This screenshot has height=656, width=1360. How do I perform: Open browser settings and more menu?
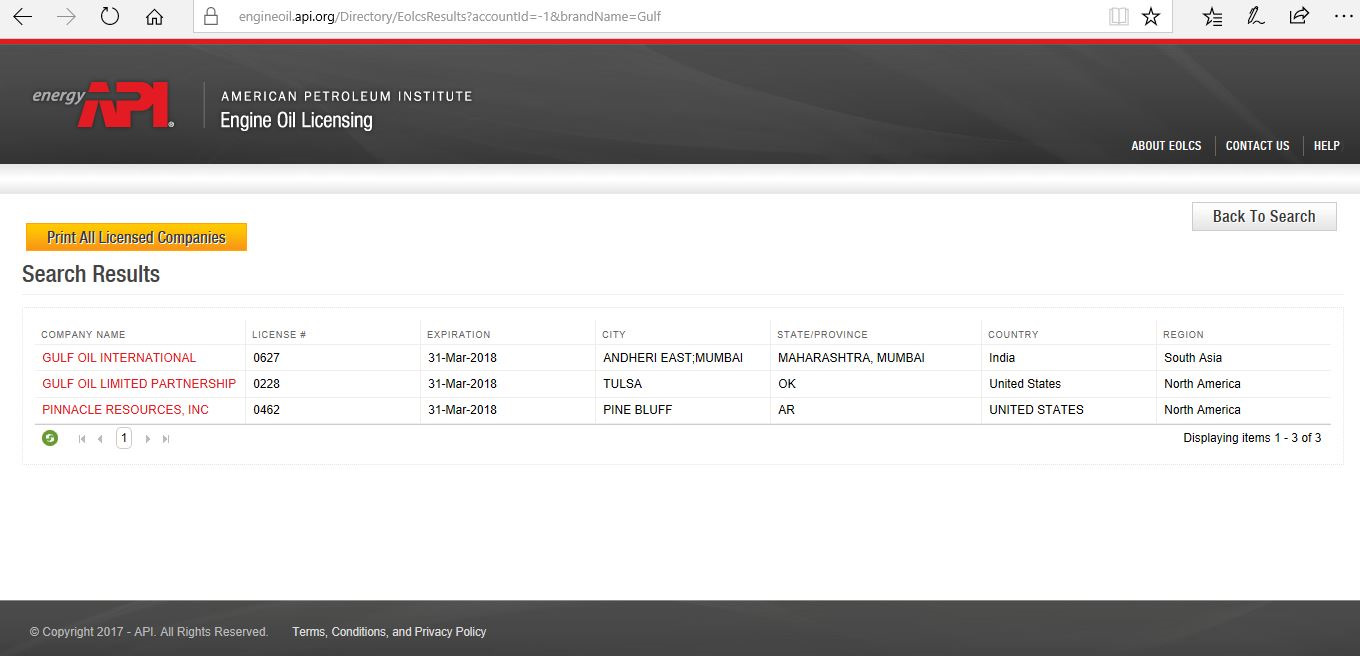(x=1343, y=16)
